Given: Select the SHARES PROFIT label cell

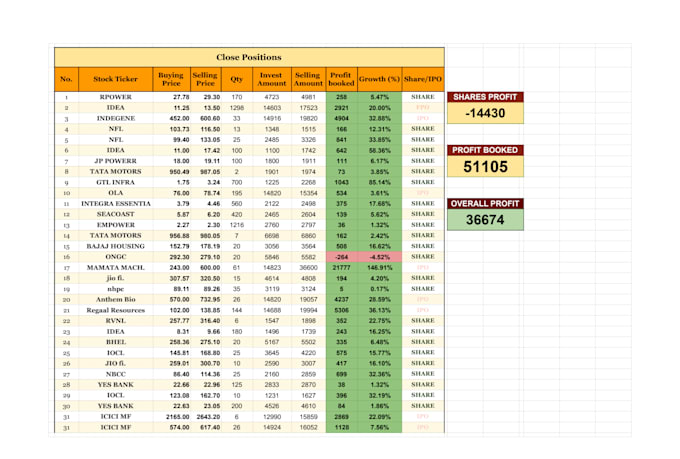Looking at the screenshot, I should click(485, 97).
